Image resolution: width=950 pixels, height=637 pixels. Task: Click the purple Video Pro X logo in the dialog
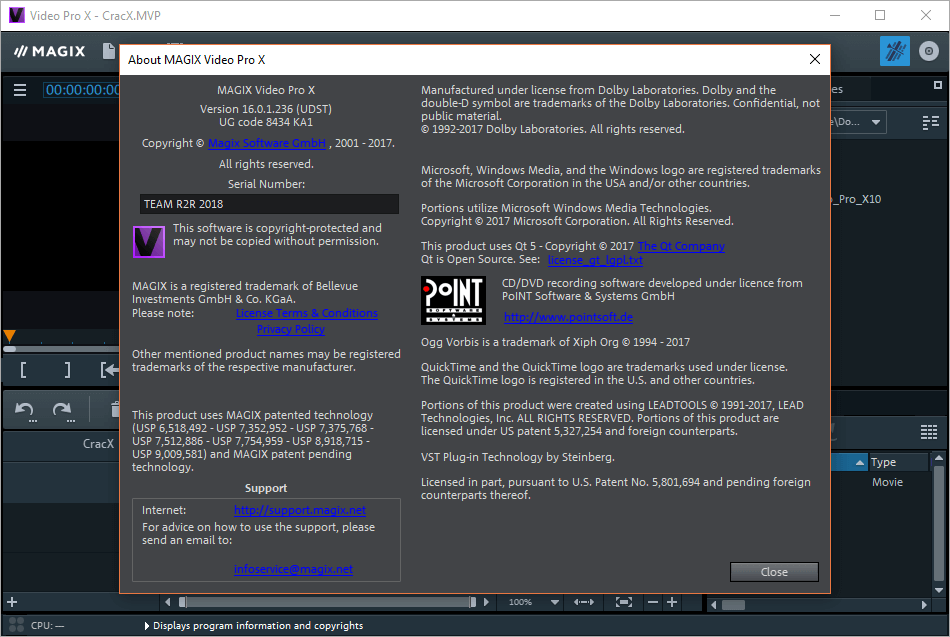149,241
